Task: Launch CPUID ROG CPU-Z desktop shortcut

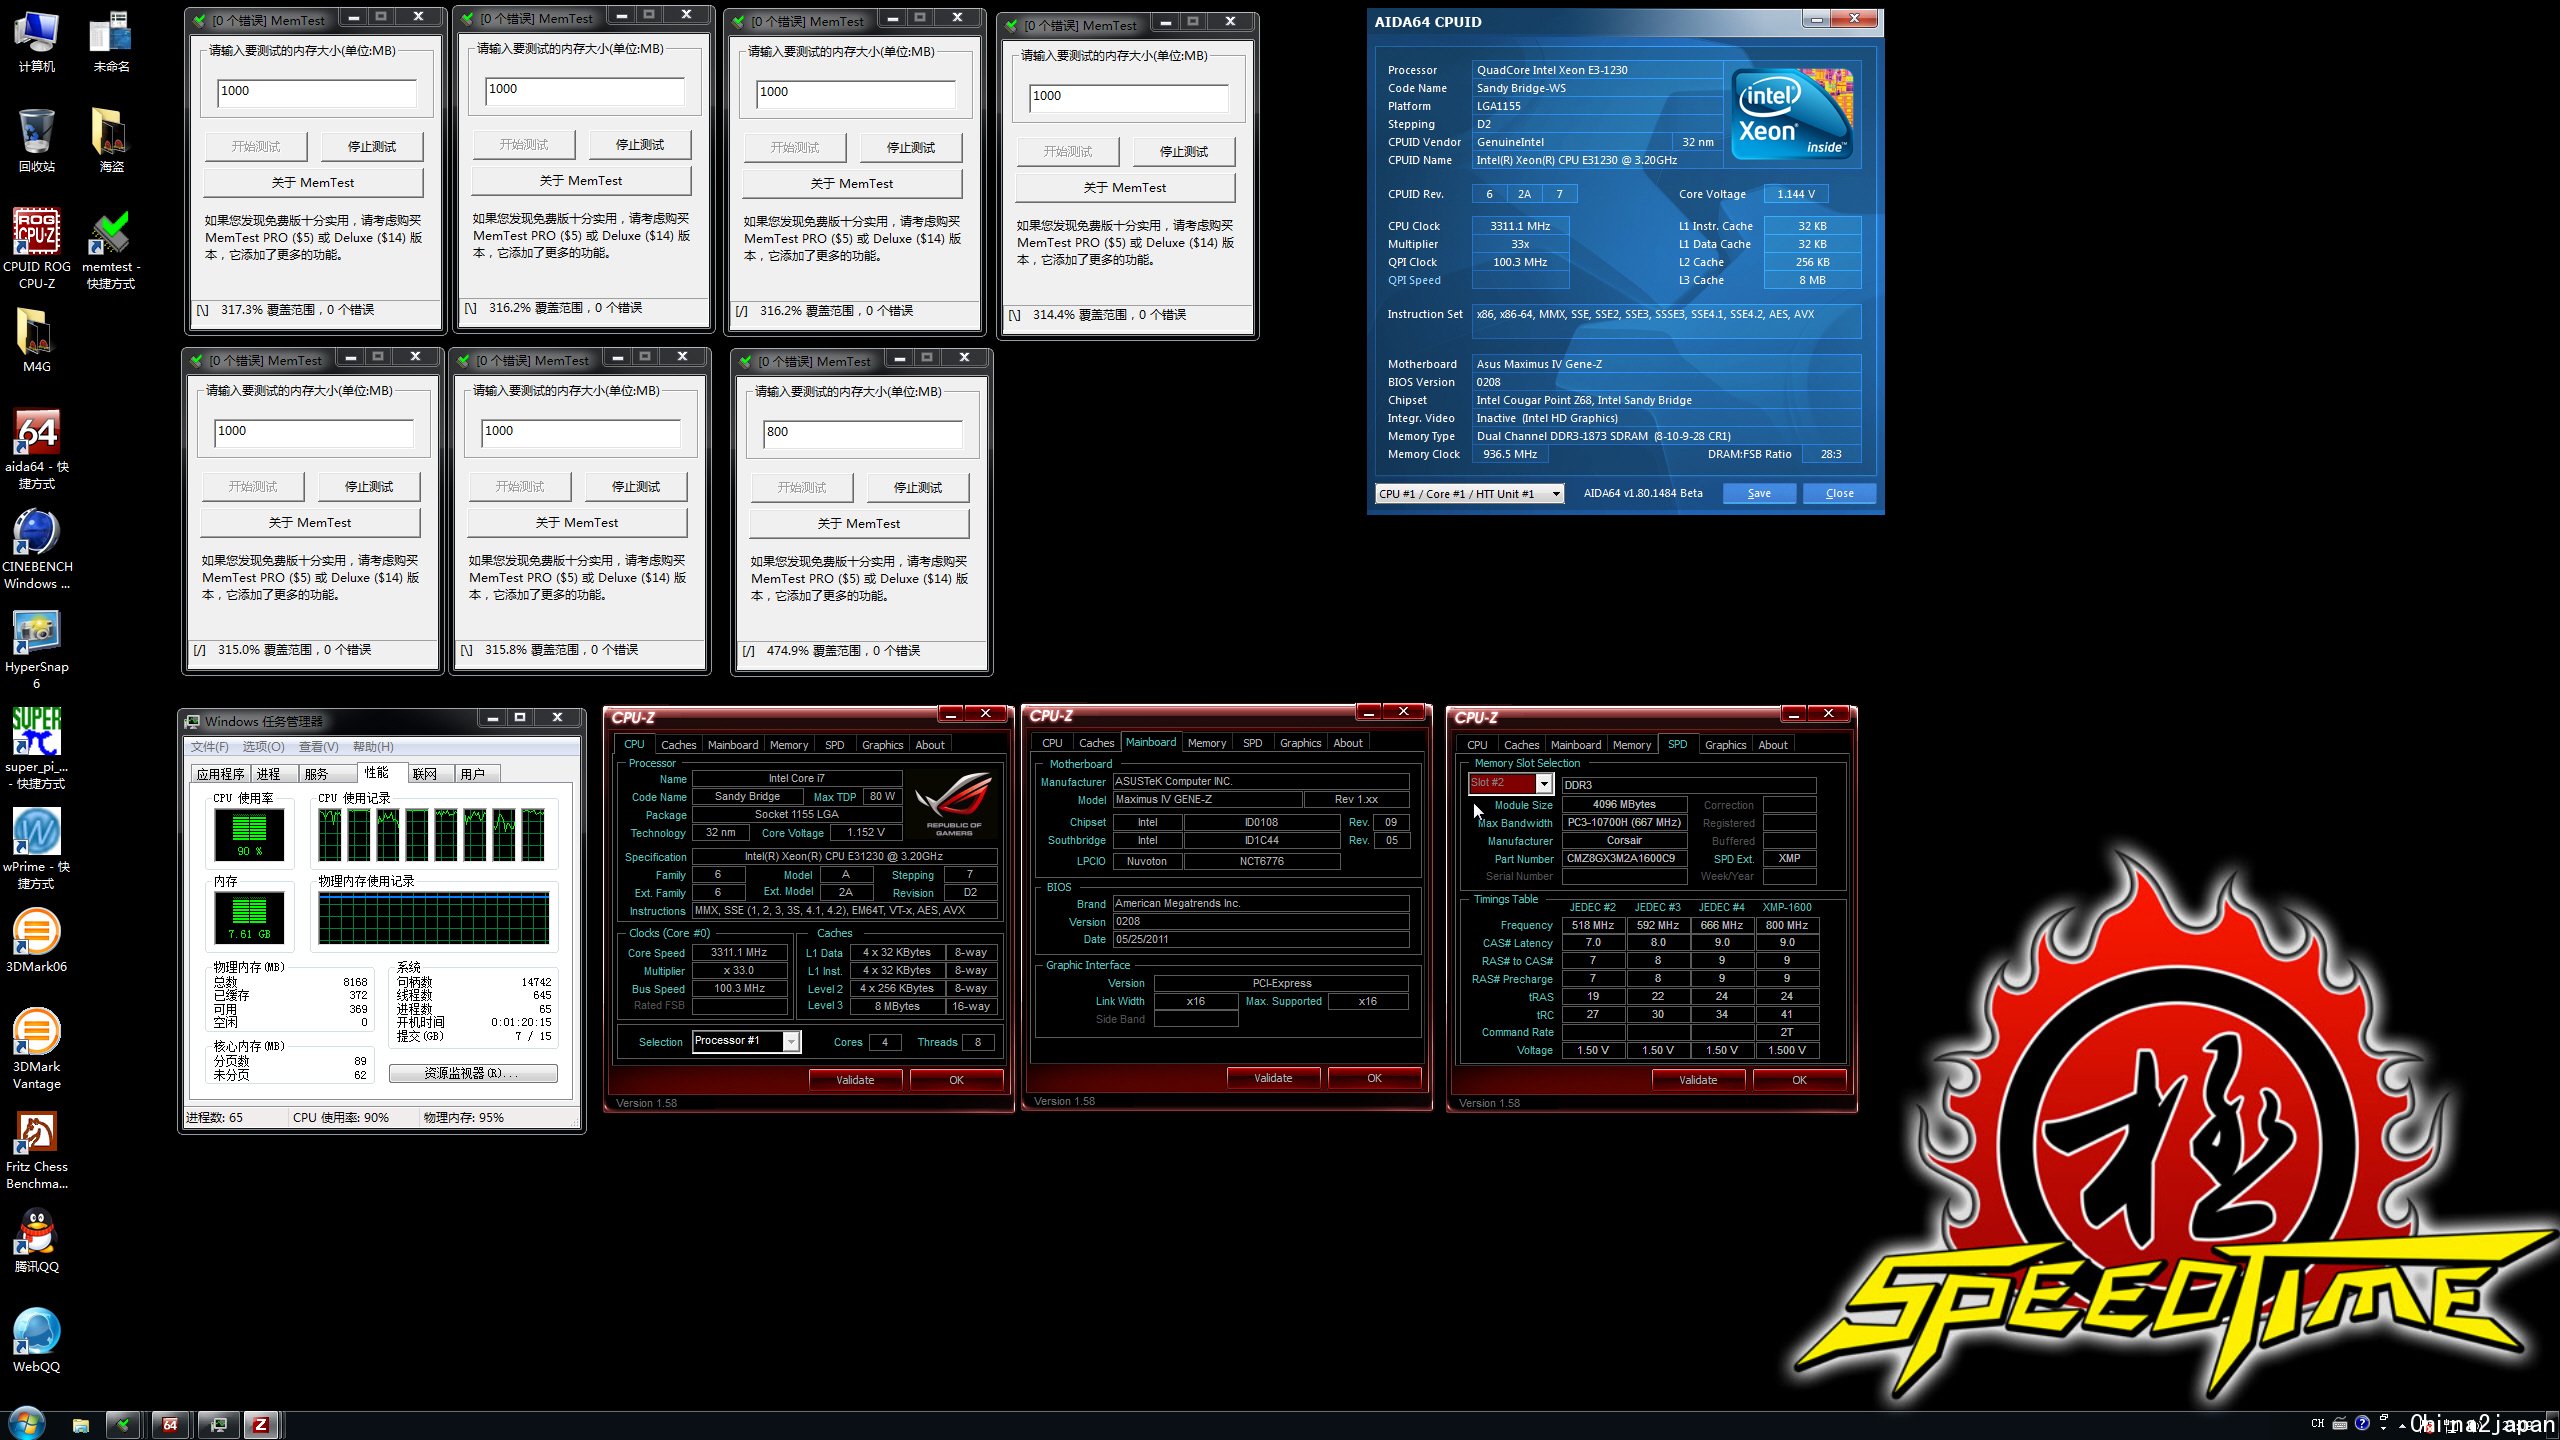Action: pyautogui.click(x=37, y=248)
